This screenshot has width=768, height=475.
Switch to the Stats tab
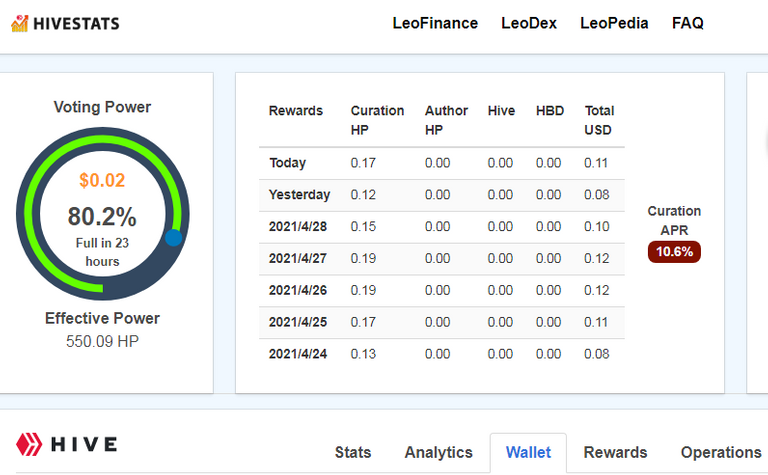353,452
